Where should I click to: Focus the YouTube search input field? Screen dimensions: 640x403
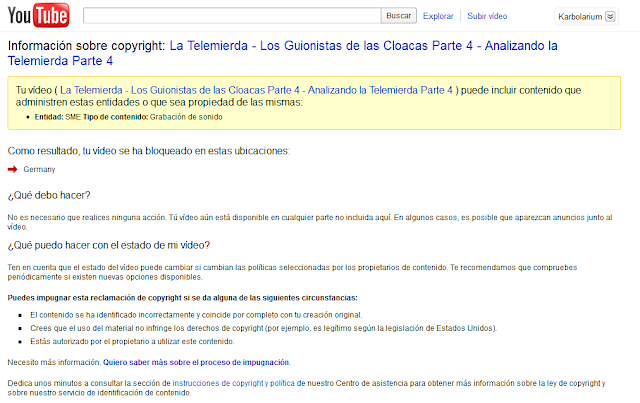232,16
